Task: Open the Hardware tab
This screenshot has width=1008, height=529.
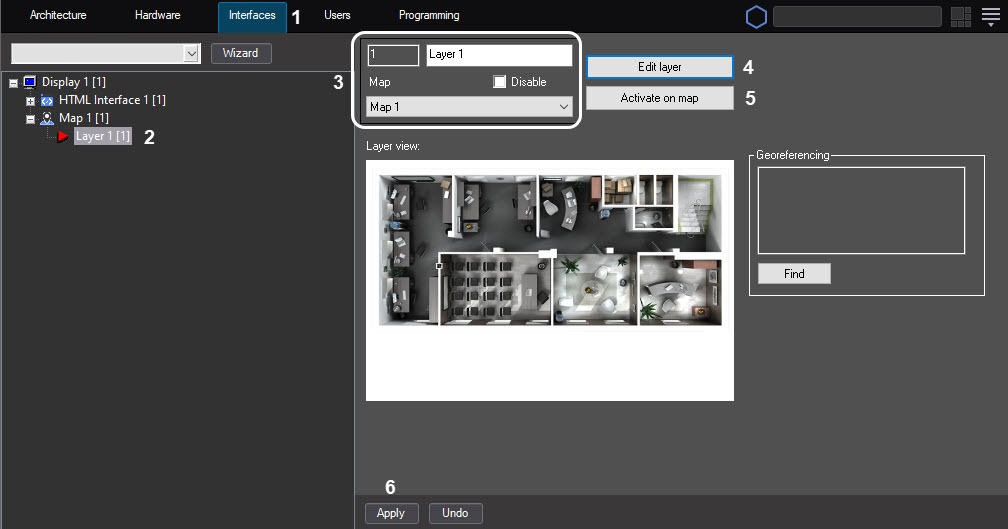Action: coord(158,15)
